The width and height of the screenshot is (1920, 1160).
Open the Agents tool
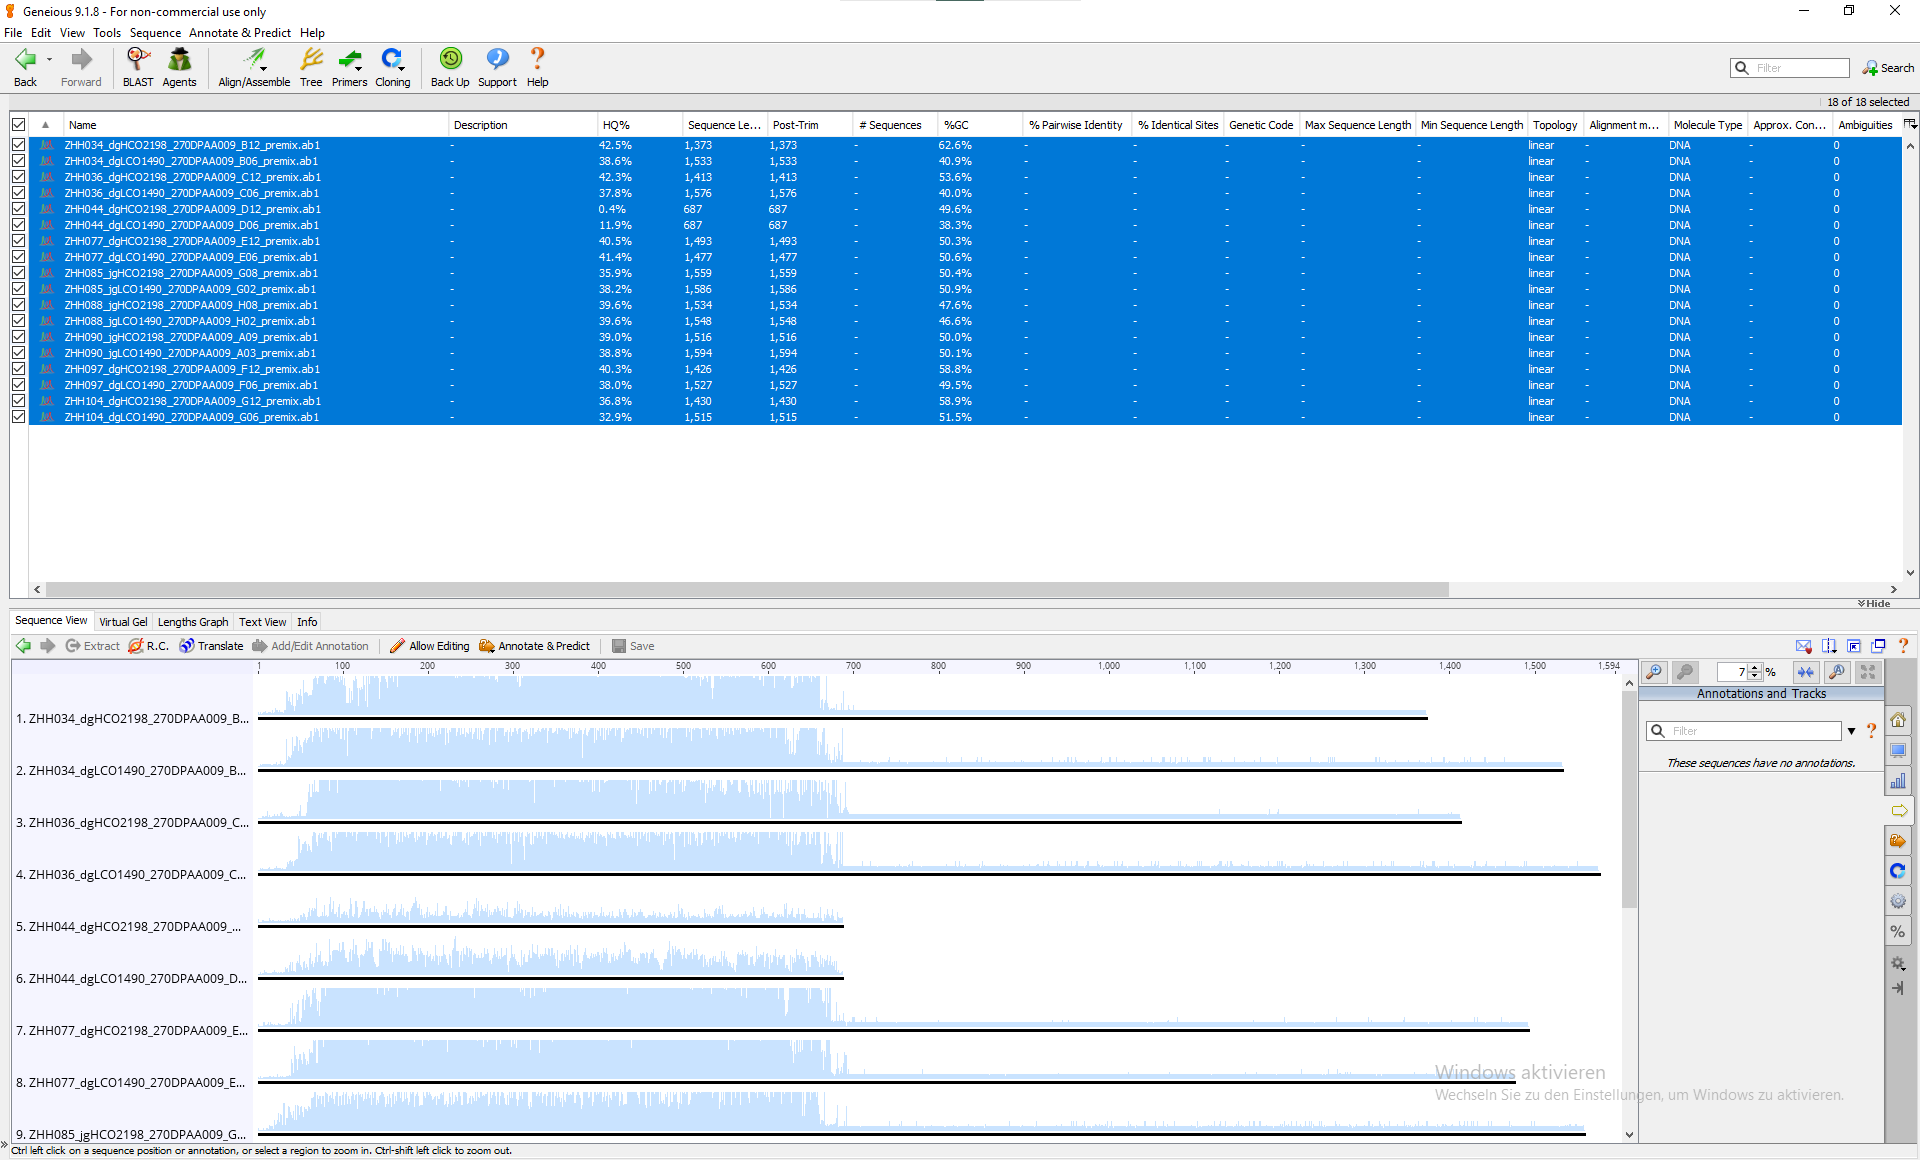179,67
